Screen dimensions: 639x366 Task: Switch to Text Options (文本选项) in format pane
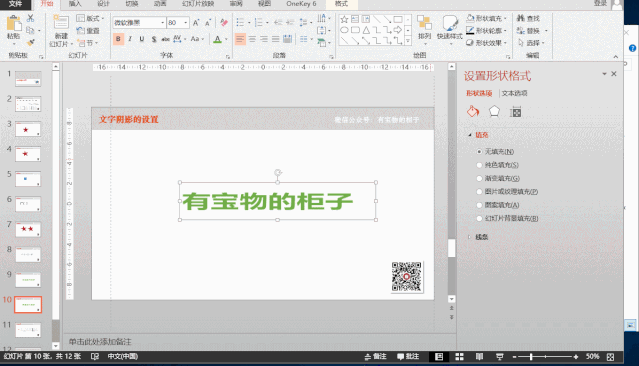click(514, 93)
